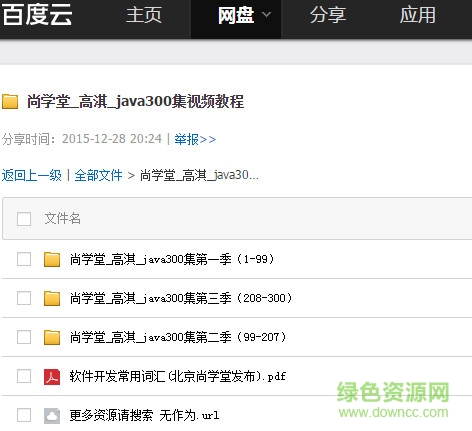Open the 主页 tab
This screenshot has width=472, height=431.
(144, 15)
